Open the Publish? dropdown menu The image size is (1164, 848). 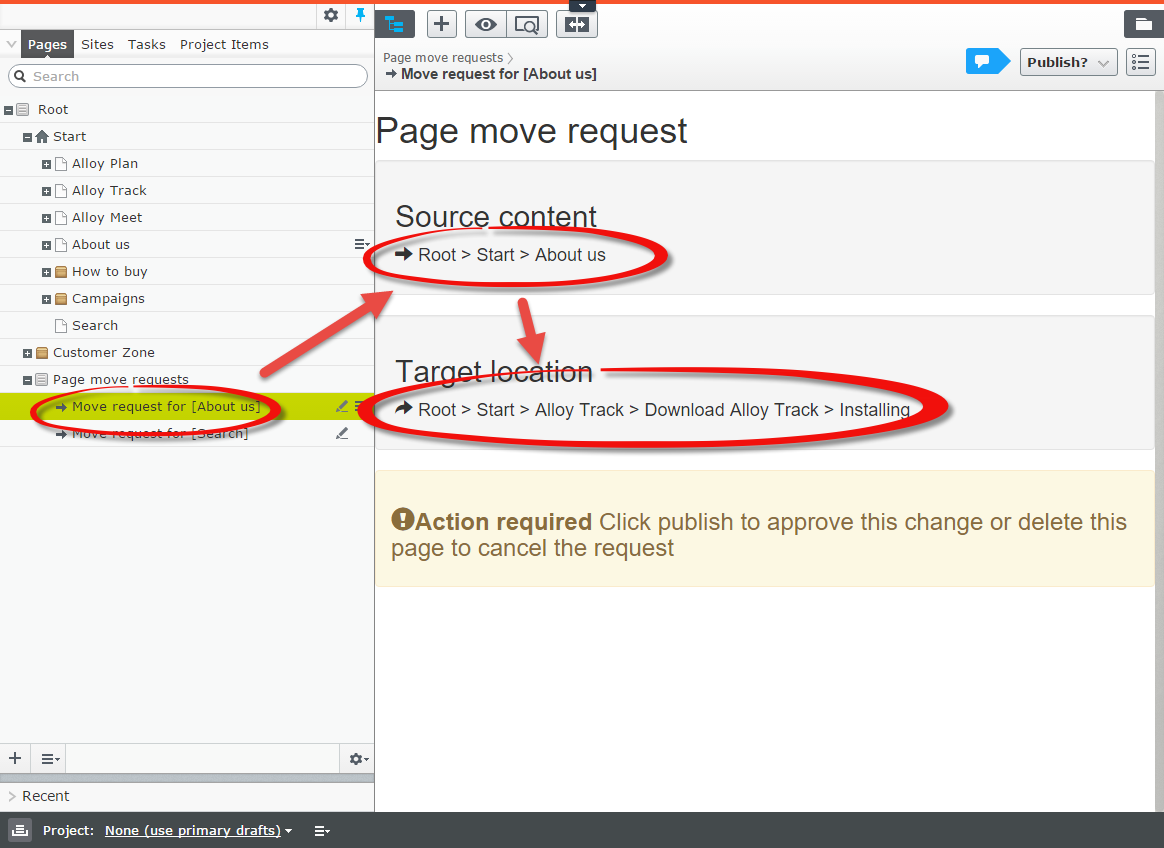(1068, 62)
